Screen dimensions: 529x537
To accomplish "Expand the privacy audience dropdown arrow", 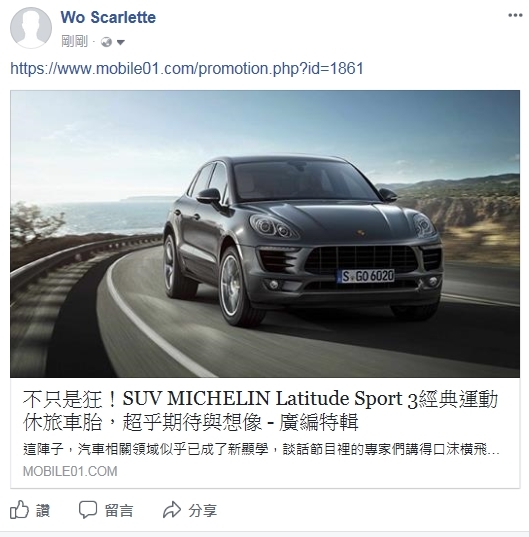I will pyautogui.click(x=121, y=42).
